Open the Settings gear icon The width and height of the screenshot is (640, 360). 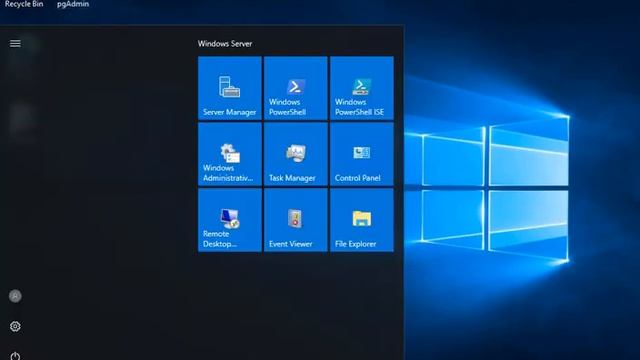coord(15,326)
